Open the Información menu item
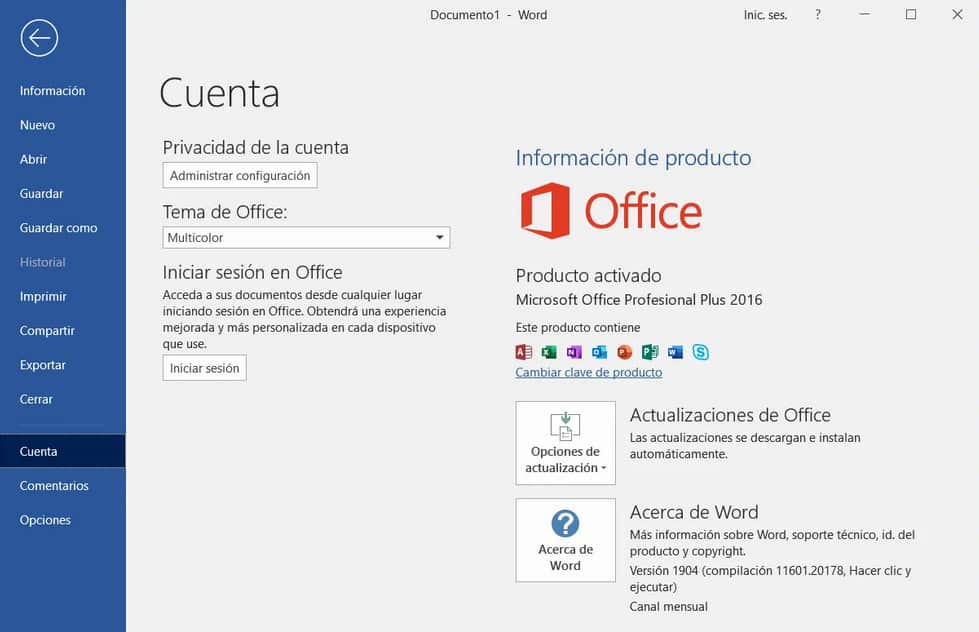Image resolution: width=979 pixels, height=632 pixels. click(53, 91)
